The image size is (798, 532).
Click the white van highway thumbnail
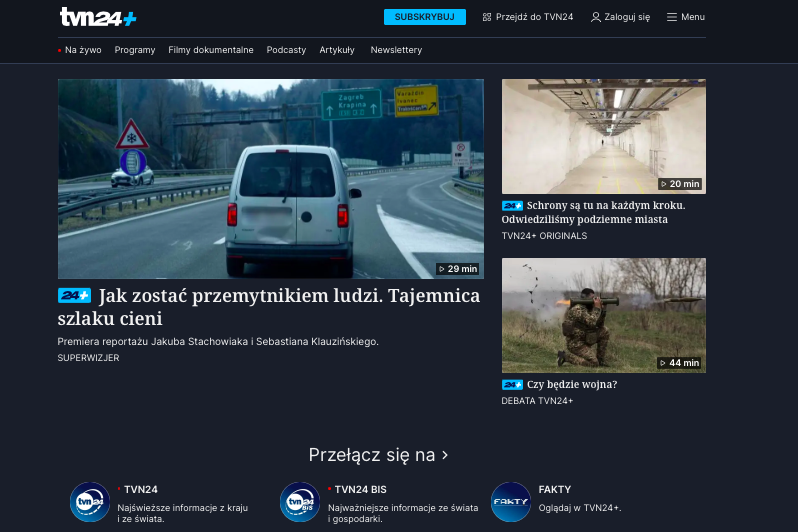[x=270, y=178]
